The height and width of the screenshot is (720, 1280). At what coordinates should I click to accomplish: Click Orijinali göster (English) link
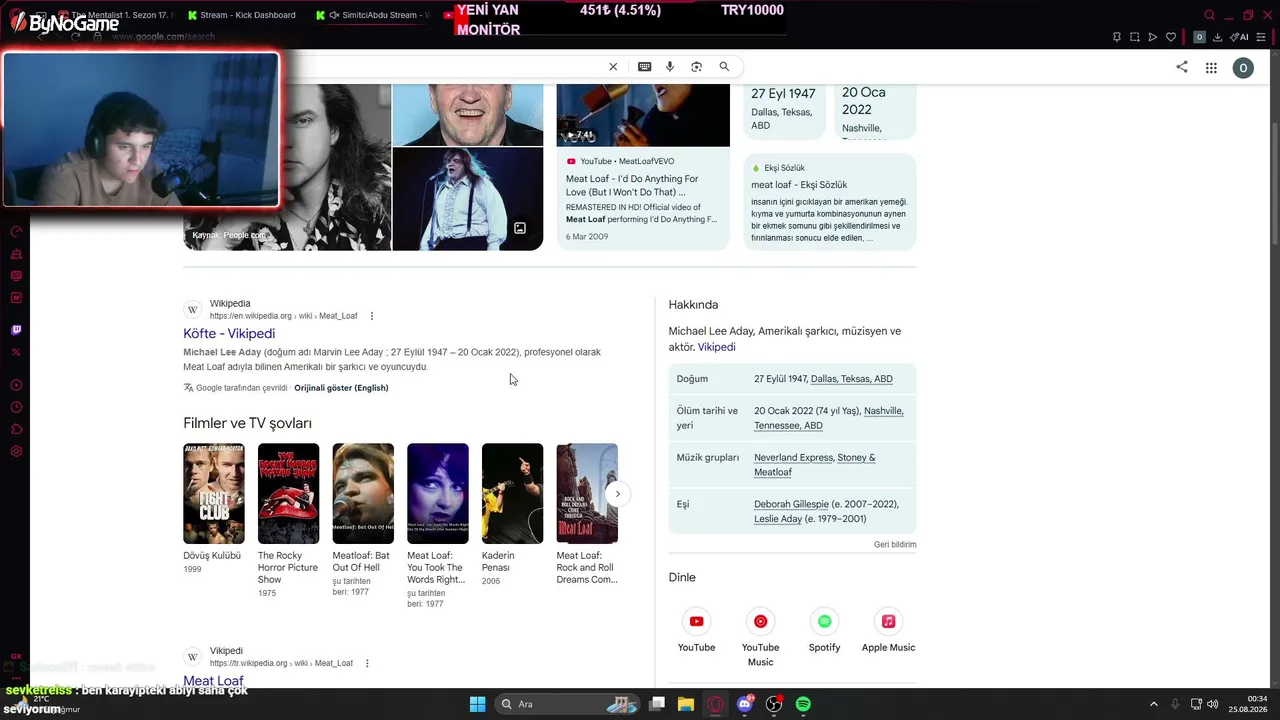coord(341,388)
